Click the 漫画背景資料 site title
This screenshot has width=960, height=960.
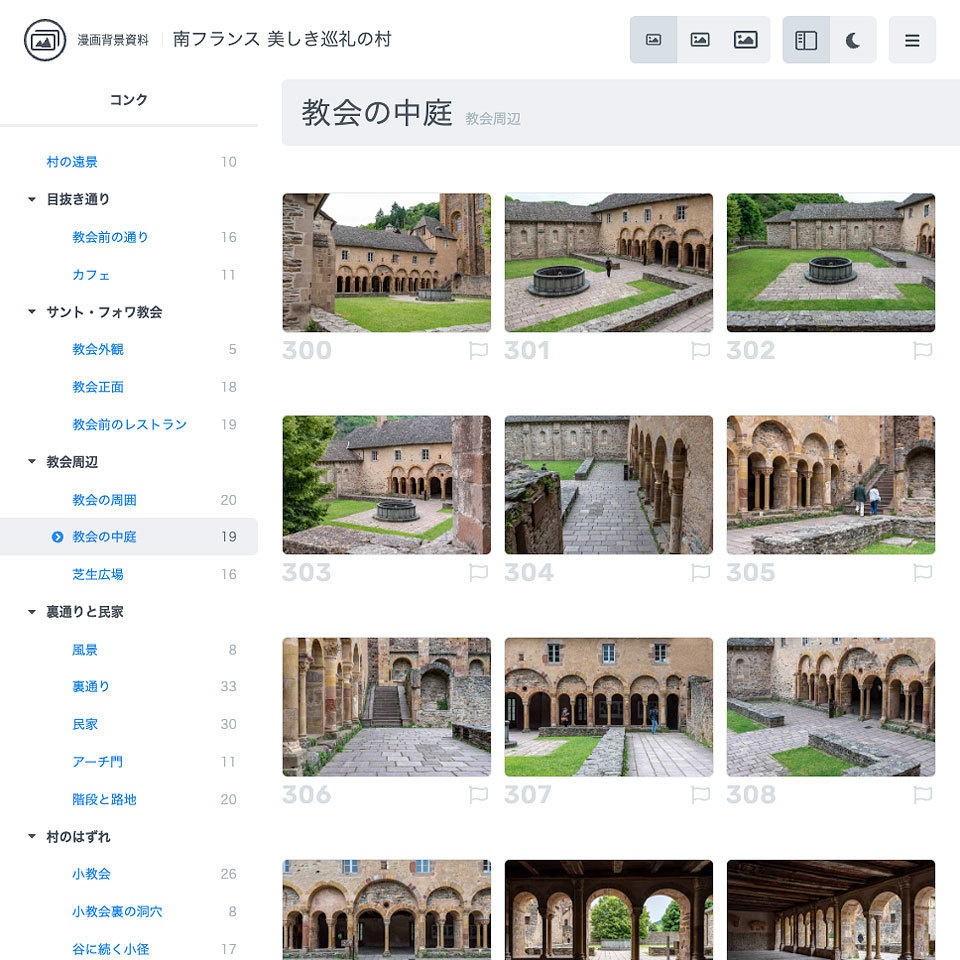(113, 40)
